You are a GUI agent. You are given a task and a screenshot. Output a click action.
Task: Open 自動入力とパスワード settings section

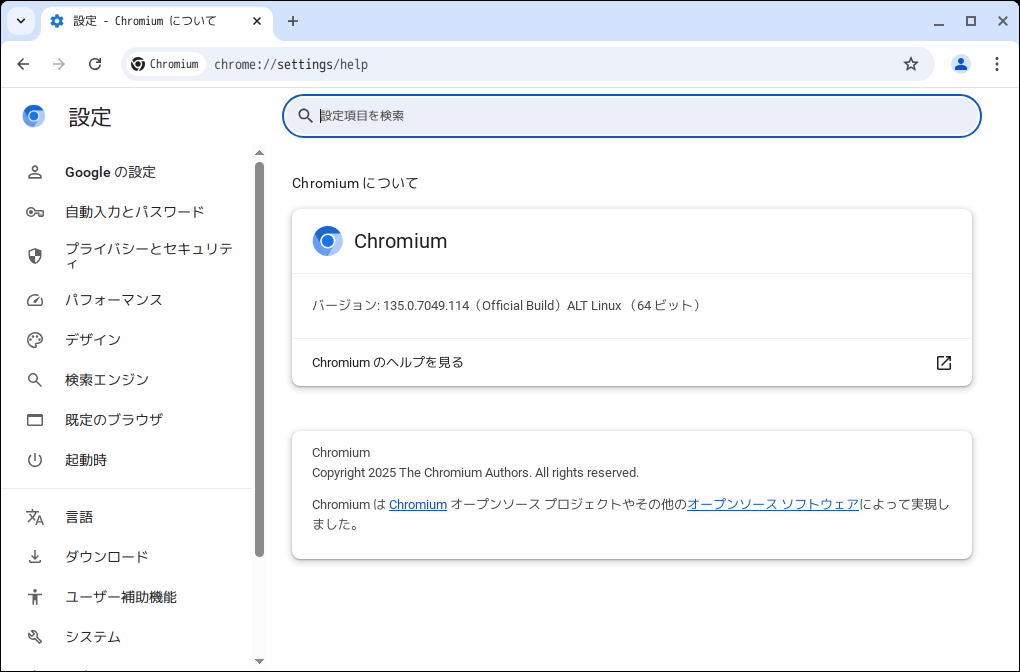pos(134,212)
